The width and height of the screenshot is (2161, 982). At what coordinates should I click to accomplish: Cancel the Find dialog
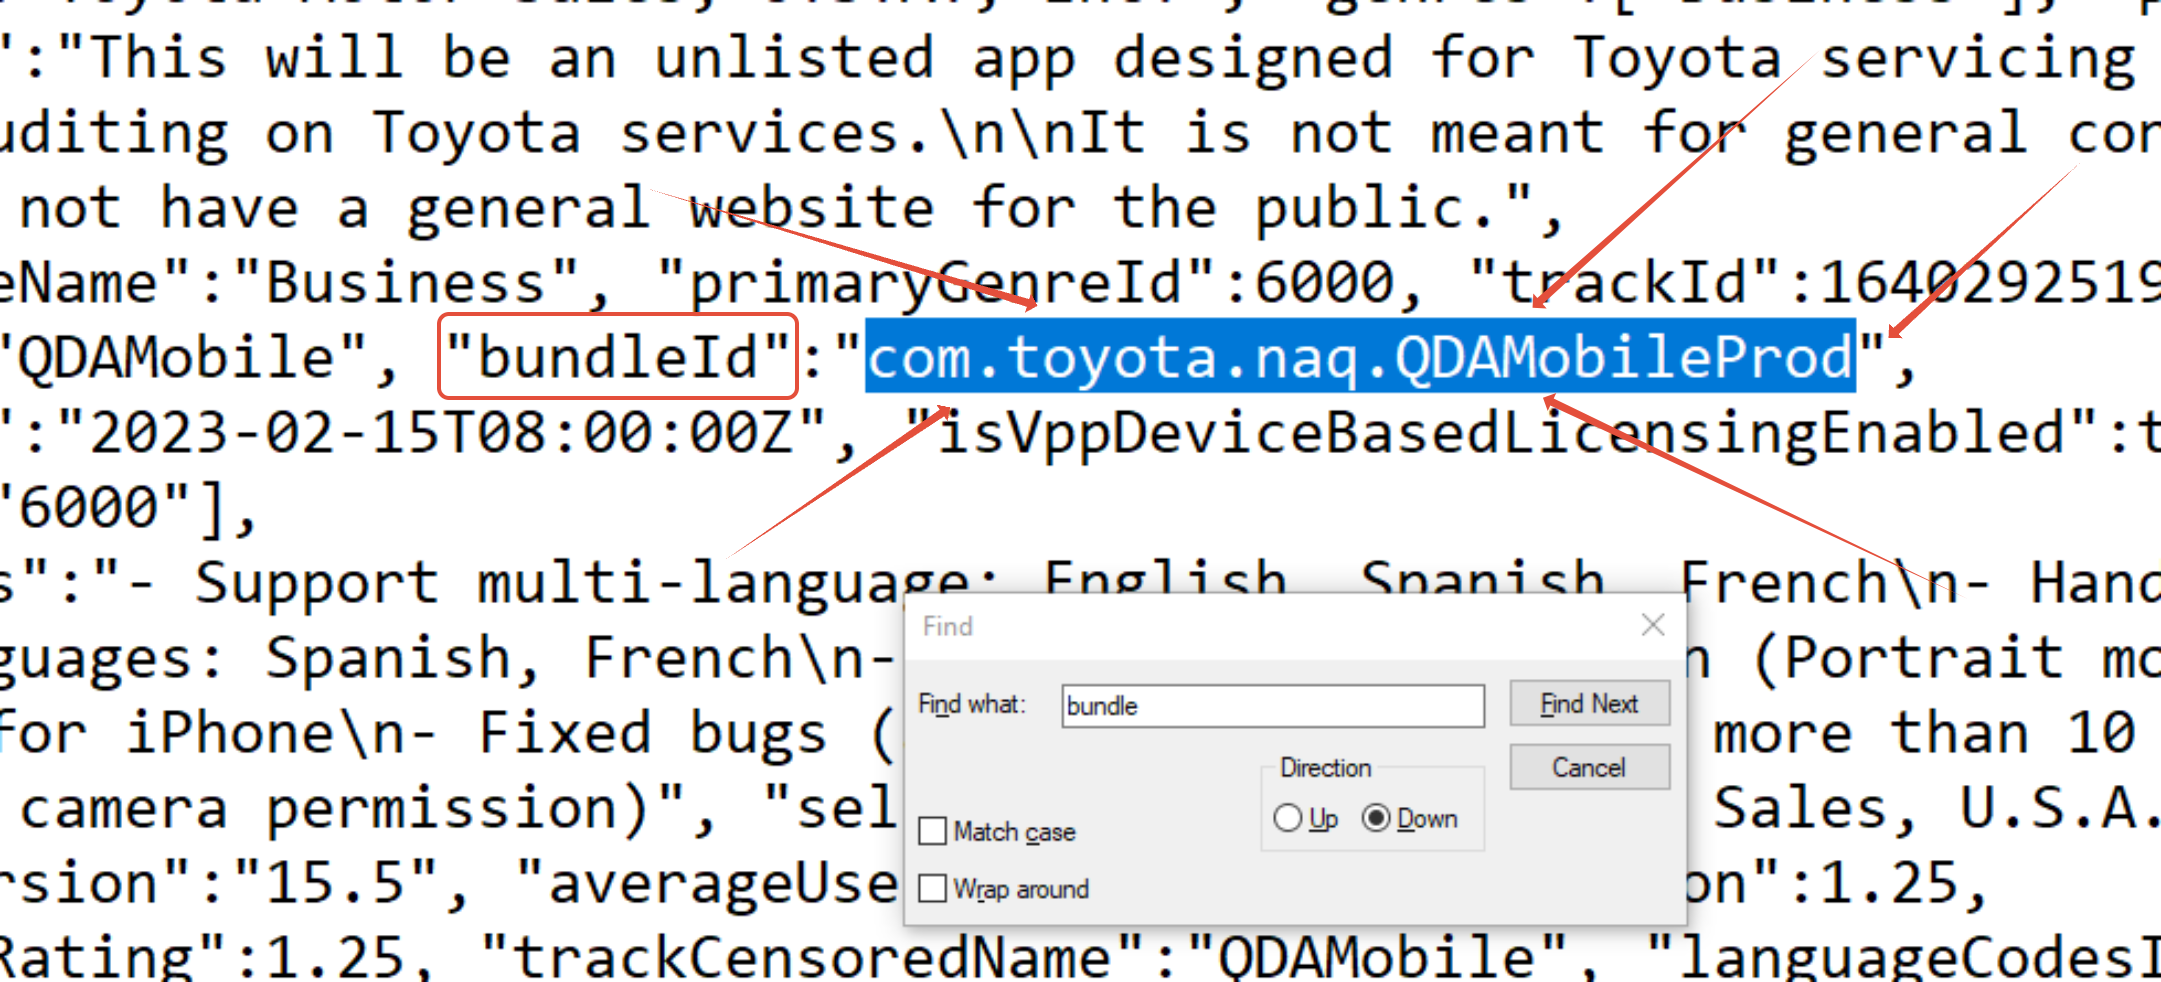tap(1589, 767)
